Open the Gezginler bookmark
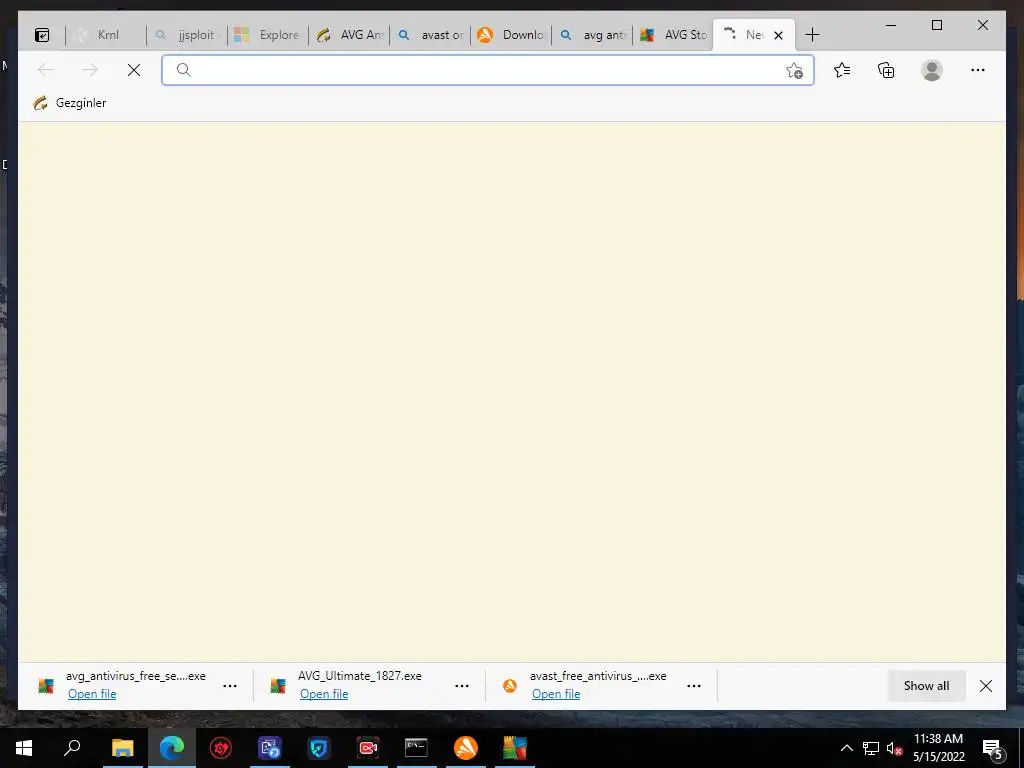Screen dimensions: 1024x768 pyautogui.click(x=69, y=103)
